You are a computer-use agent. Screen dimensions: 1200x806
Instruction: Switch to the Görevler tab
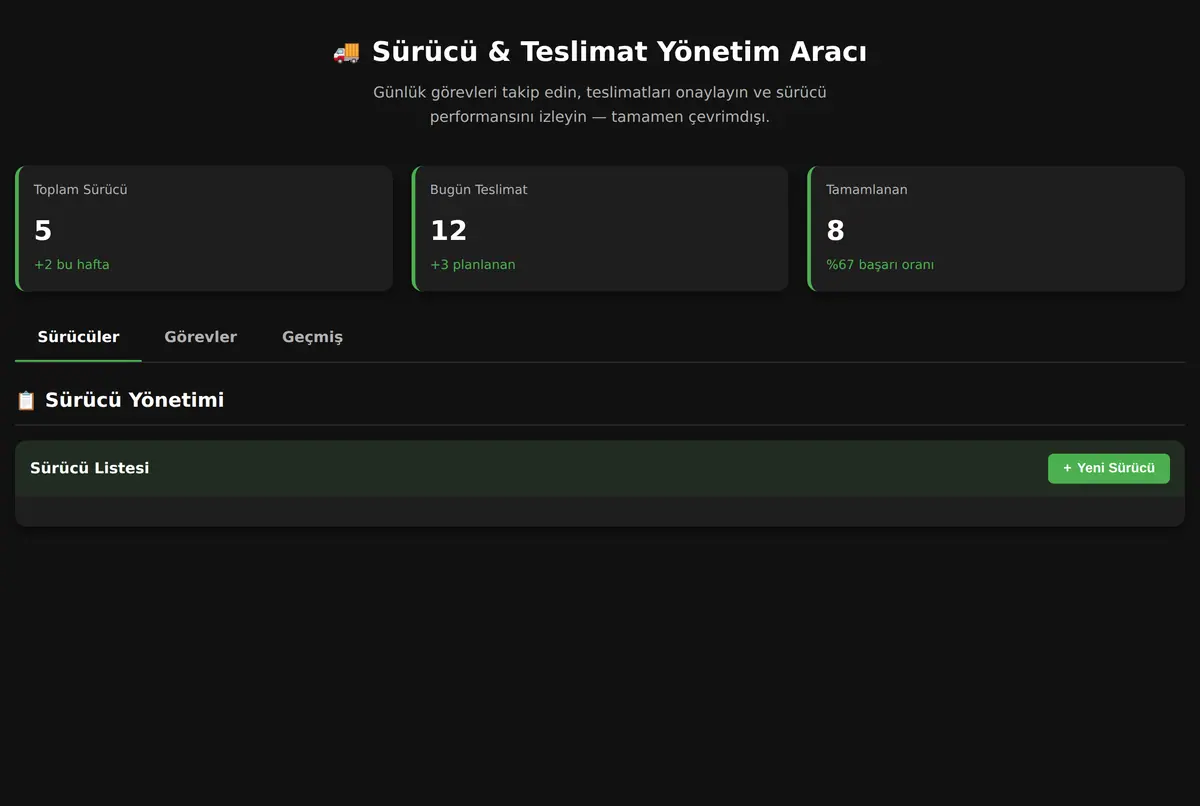coord(200,337)
